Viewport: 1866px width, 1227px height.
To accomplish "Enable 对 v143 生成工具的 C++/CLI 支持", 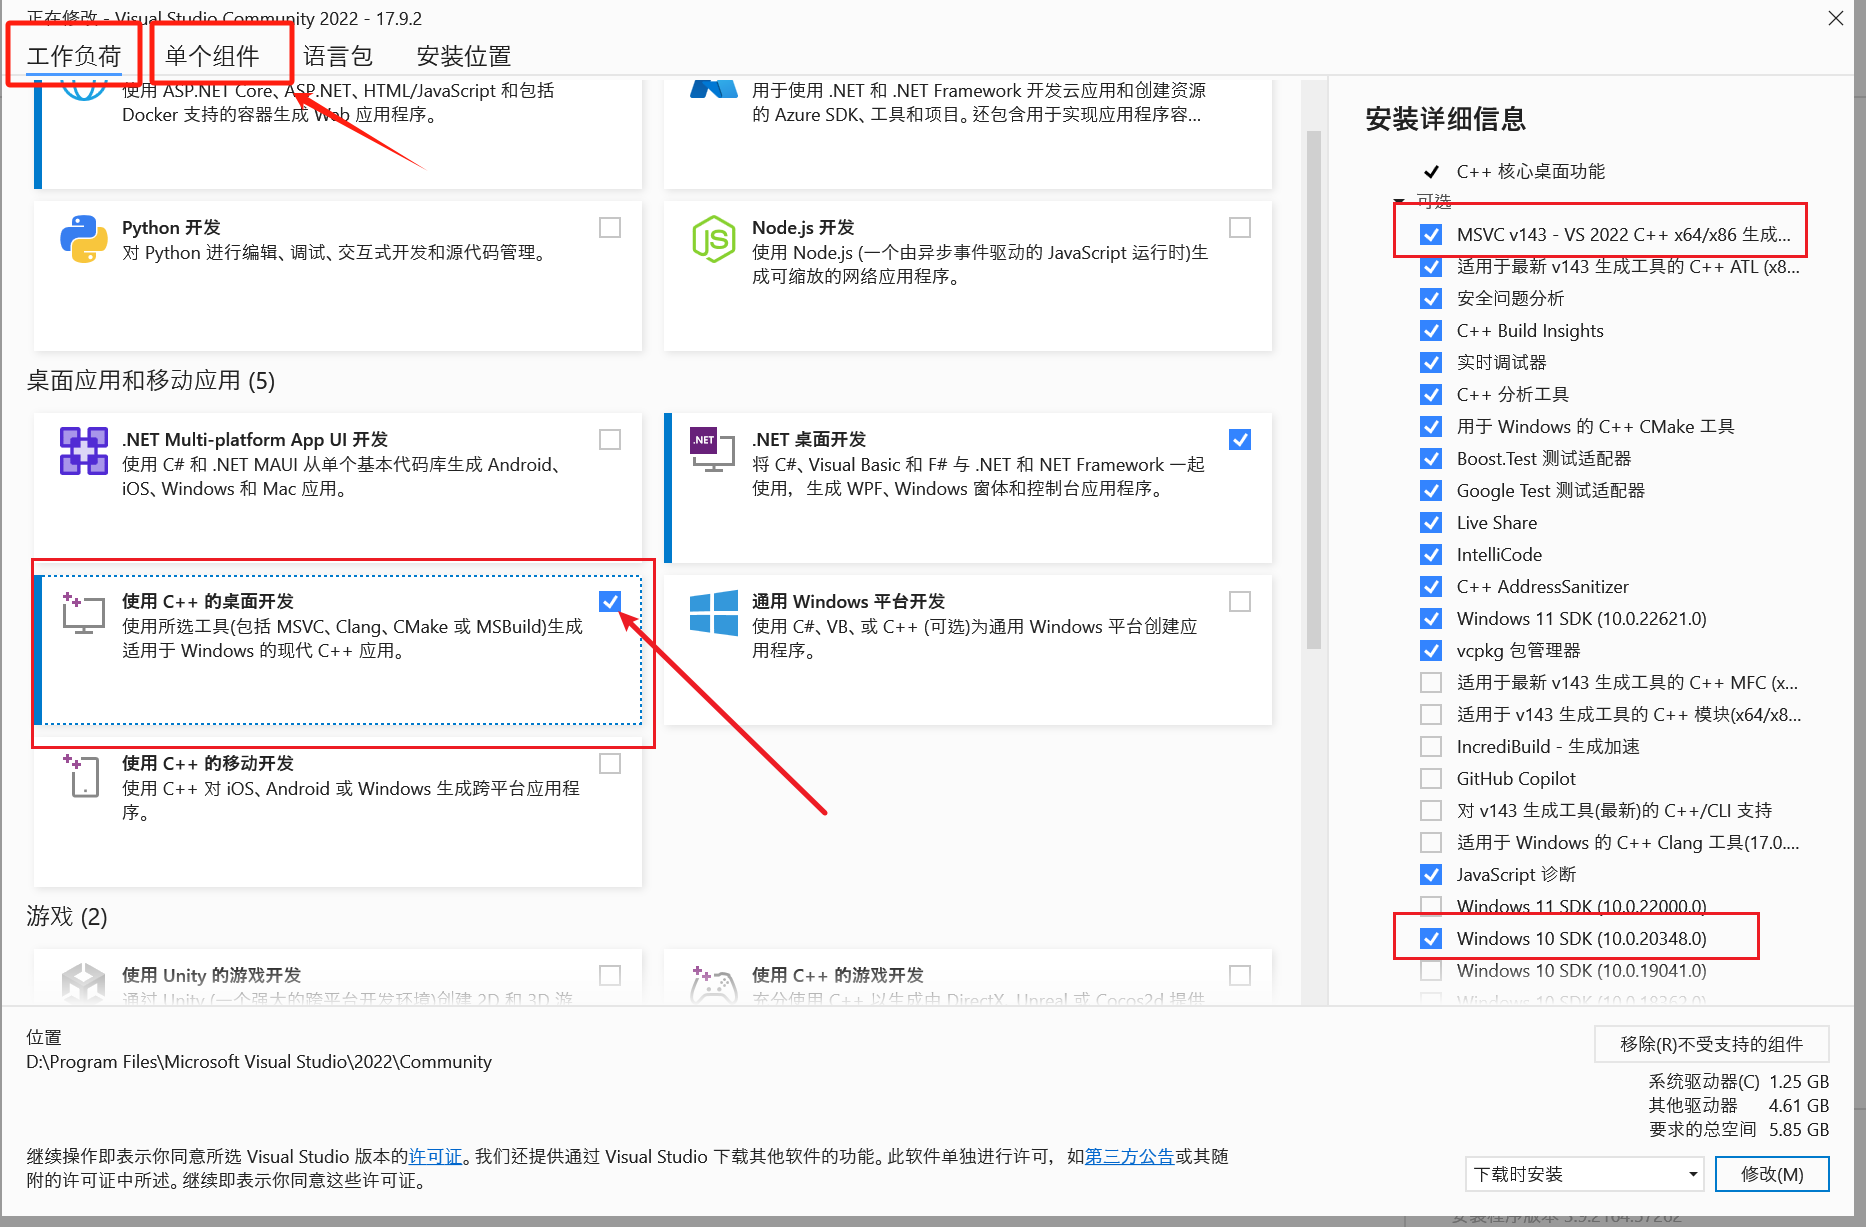I will point(1431,811).
